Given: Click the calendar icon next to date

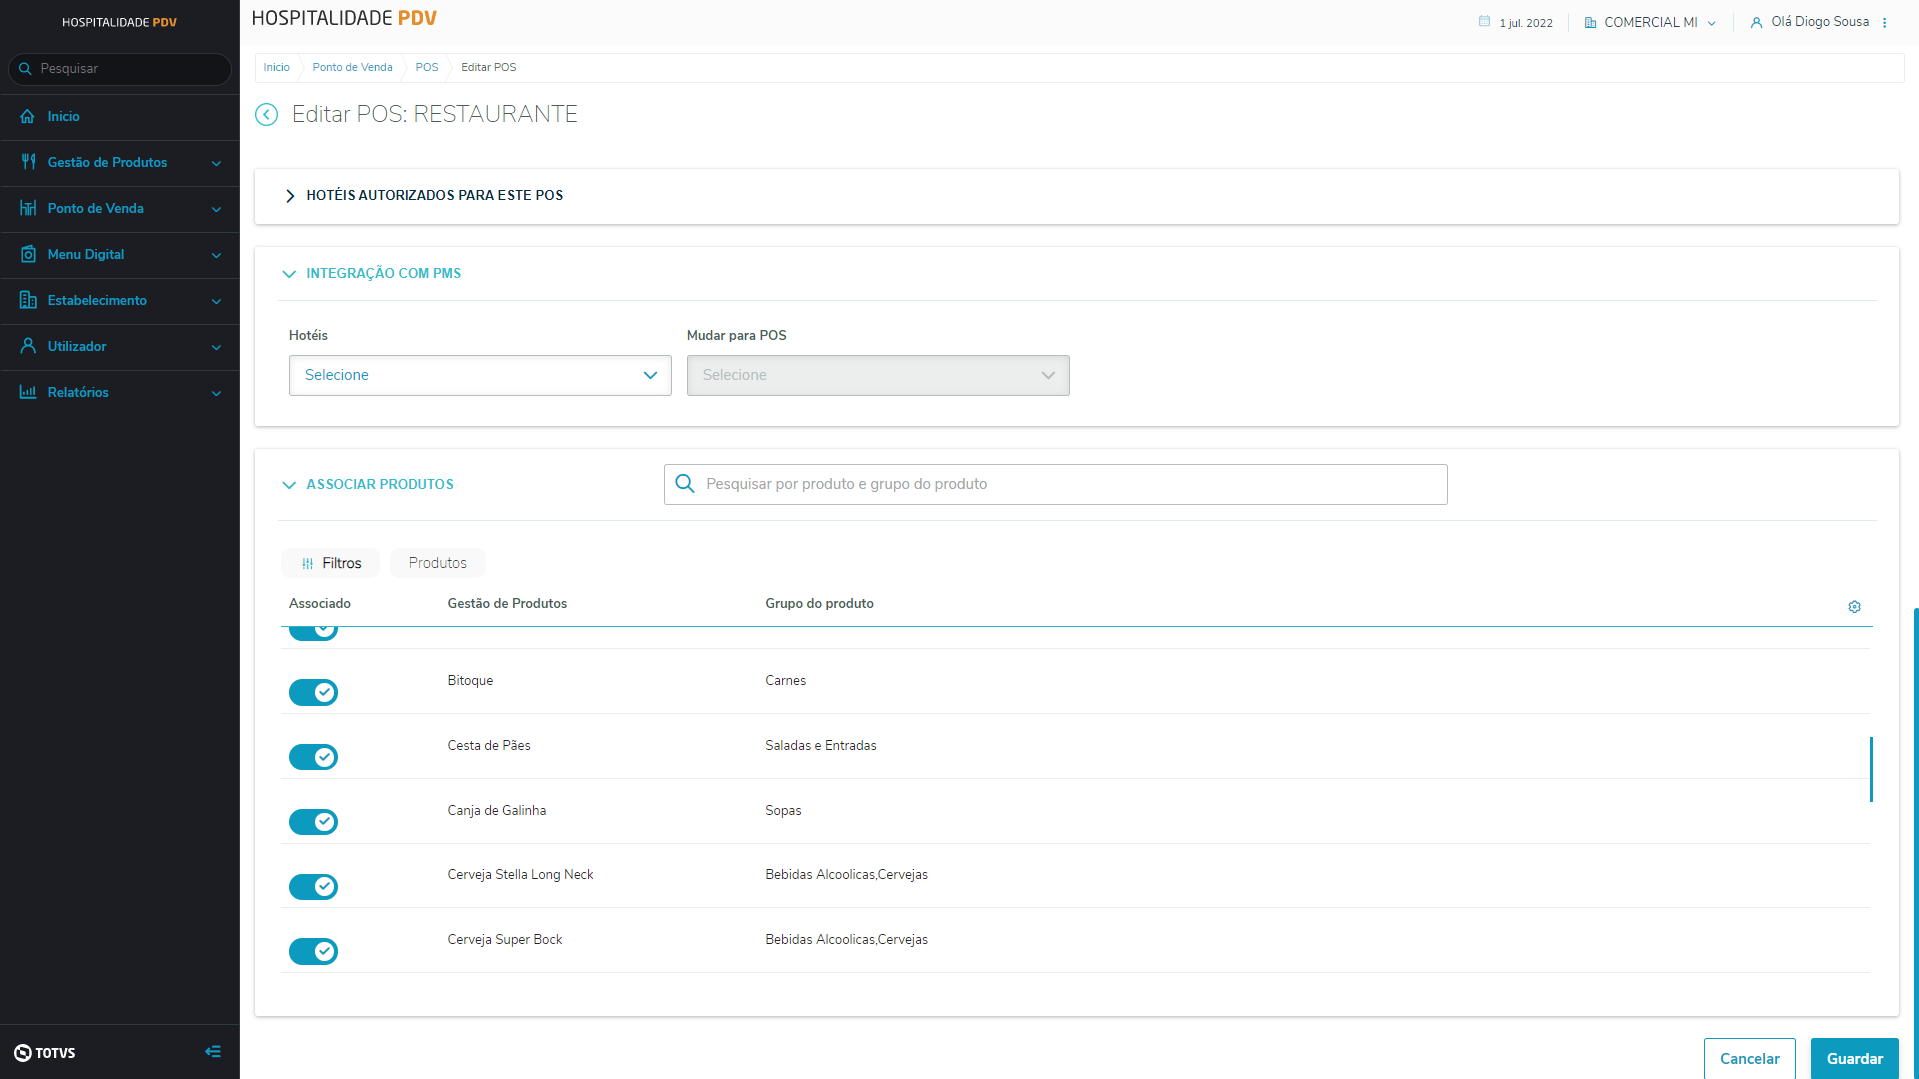Looking at the screenshot, I should pos(1484,22).
